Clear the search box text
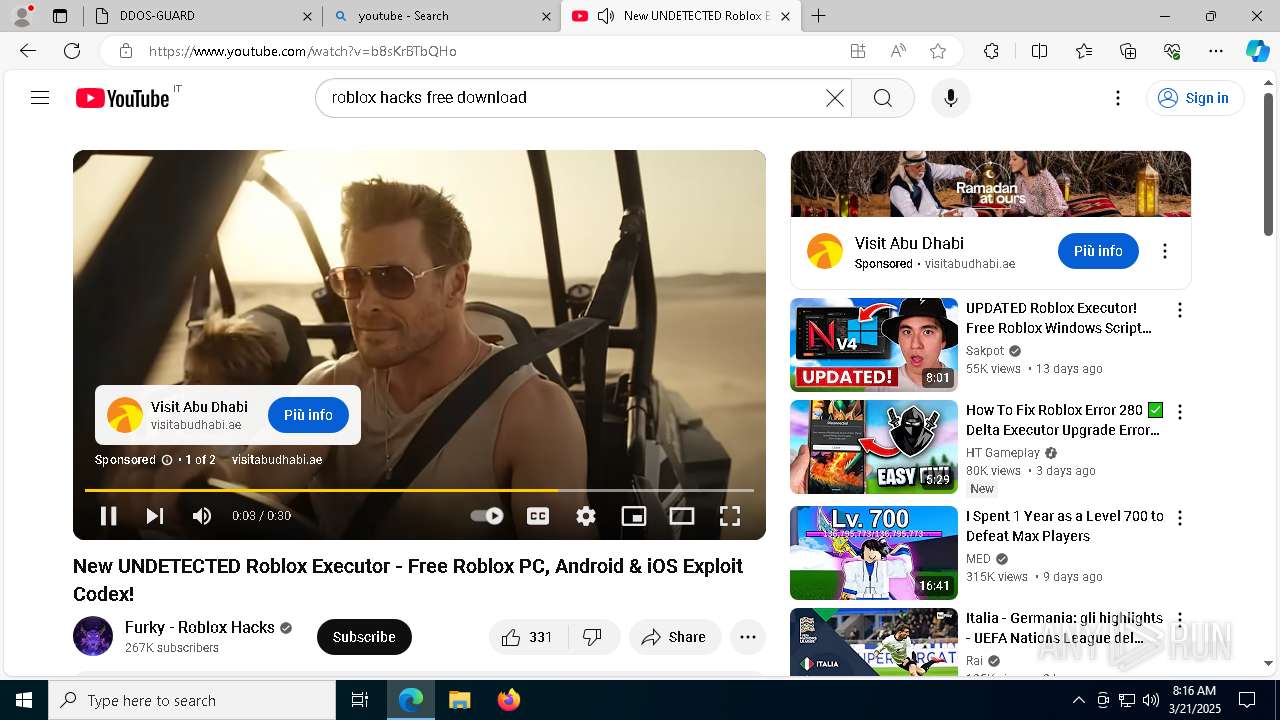 tap(834, 98)
